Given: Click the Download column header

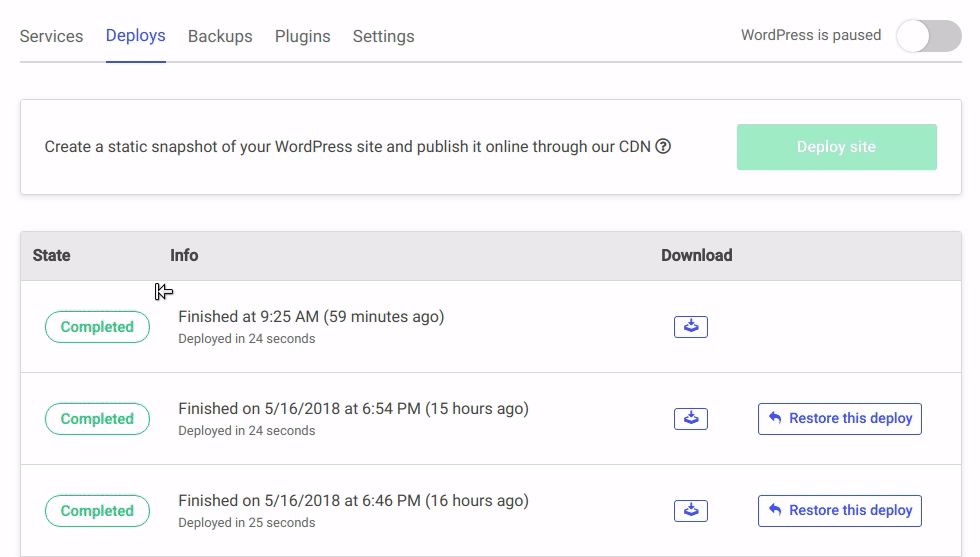Looking at the screenshot, I should point(696,256).
